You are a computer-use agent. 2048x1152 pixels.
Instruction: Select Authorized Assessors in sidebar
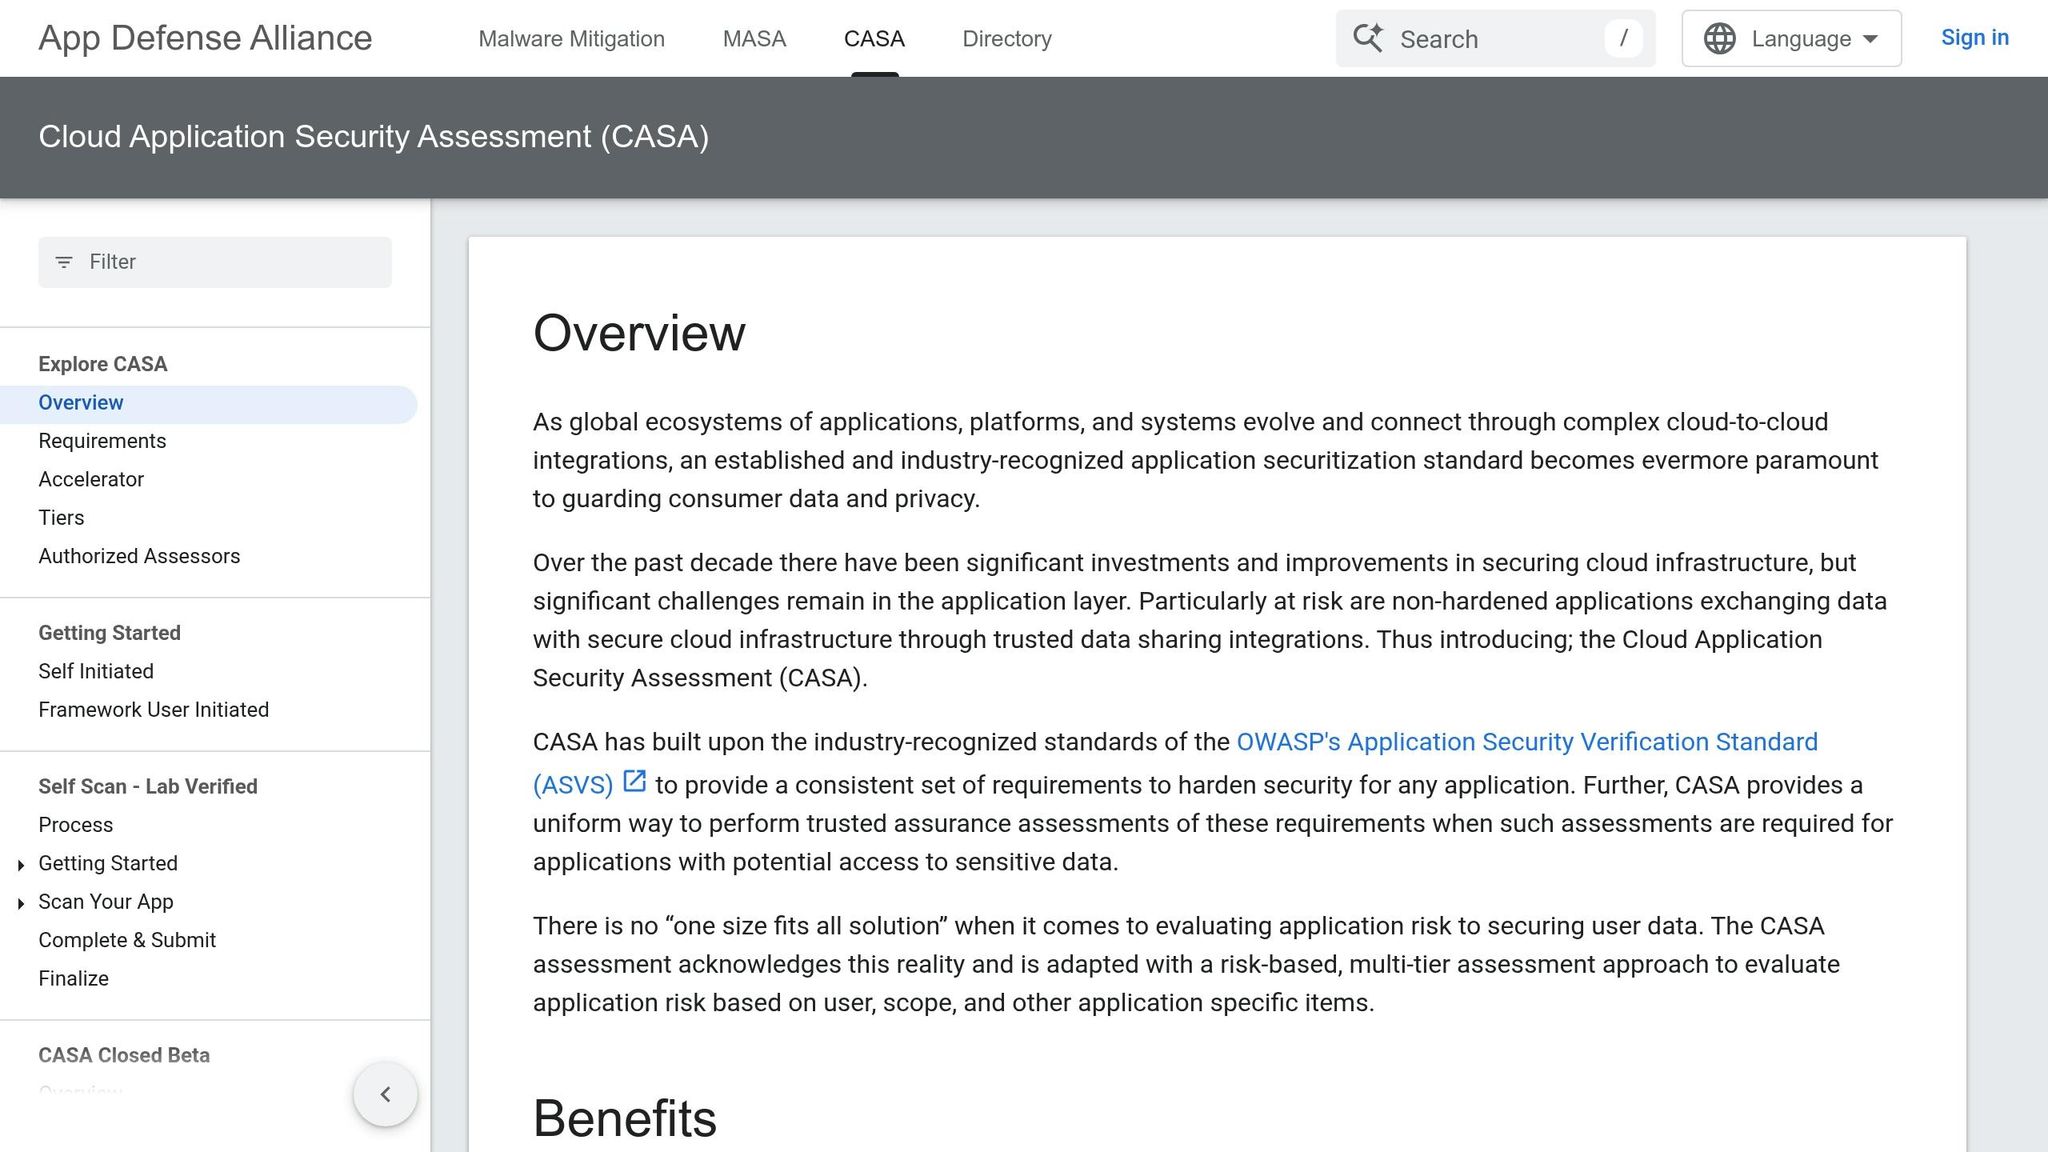coord(139,556)
